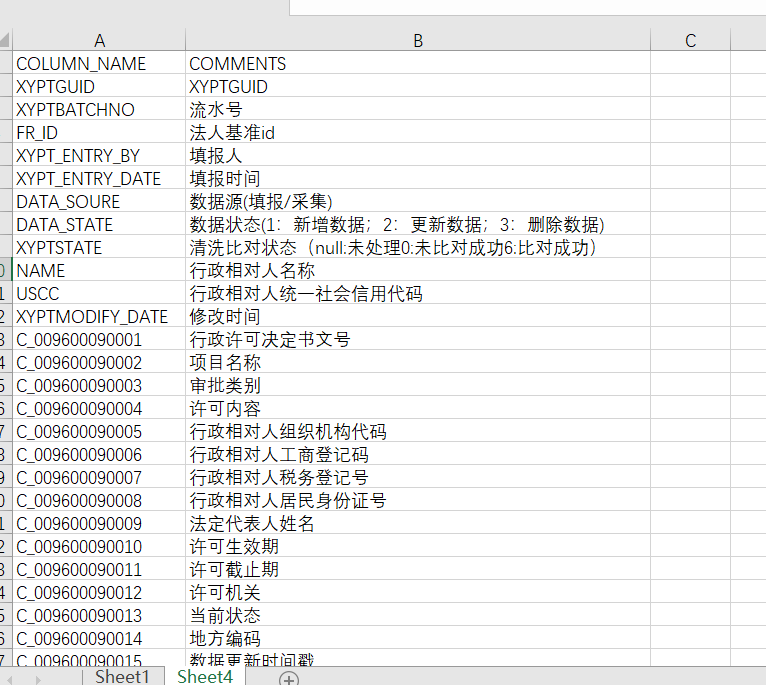The height and width of the screenshot is (685, 766).
Task: Add a new sheet with plus icon
Action: click(289, 678)
